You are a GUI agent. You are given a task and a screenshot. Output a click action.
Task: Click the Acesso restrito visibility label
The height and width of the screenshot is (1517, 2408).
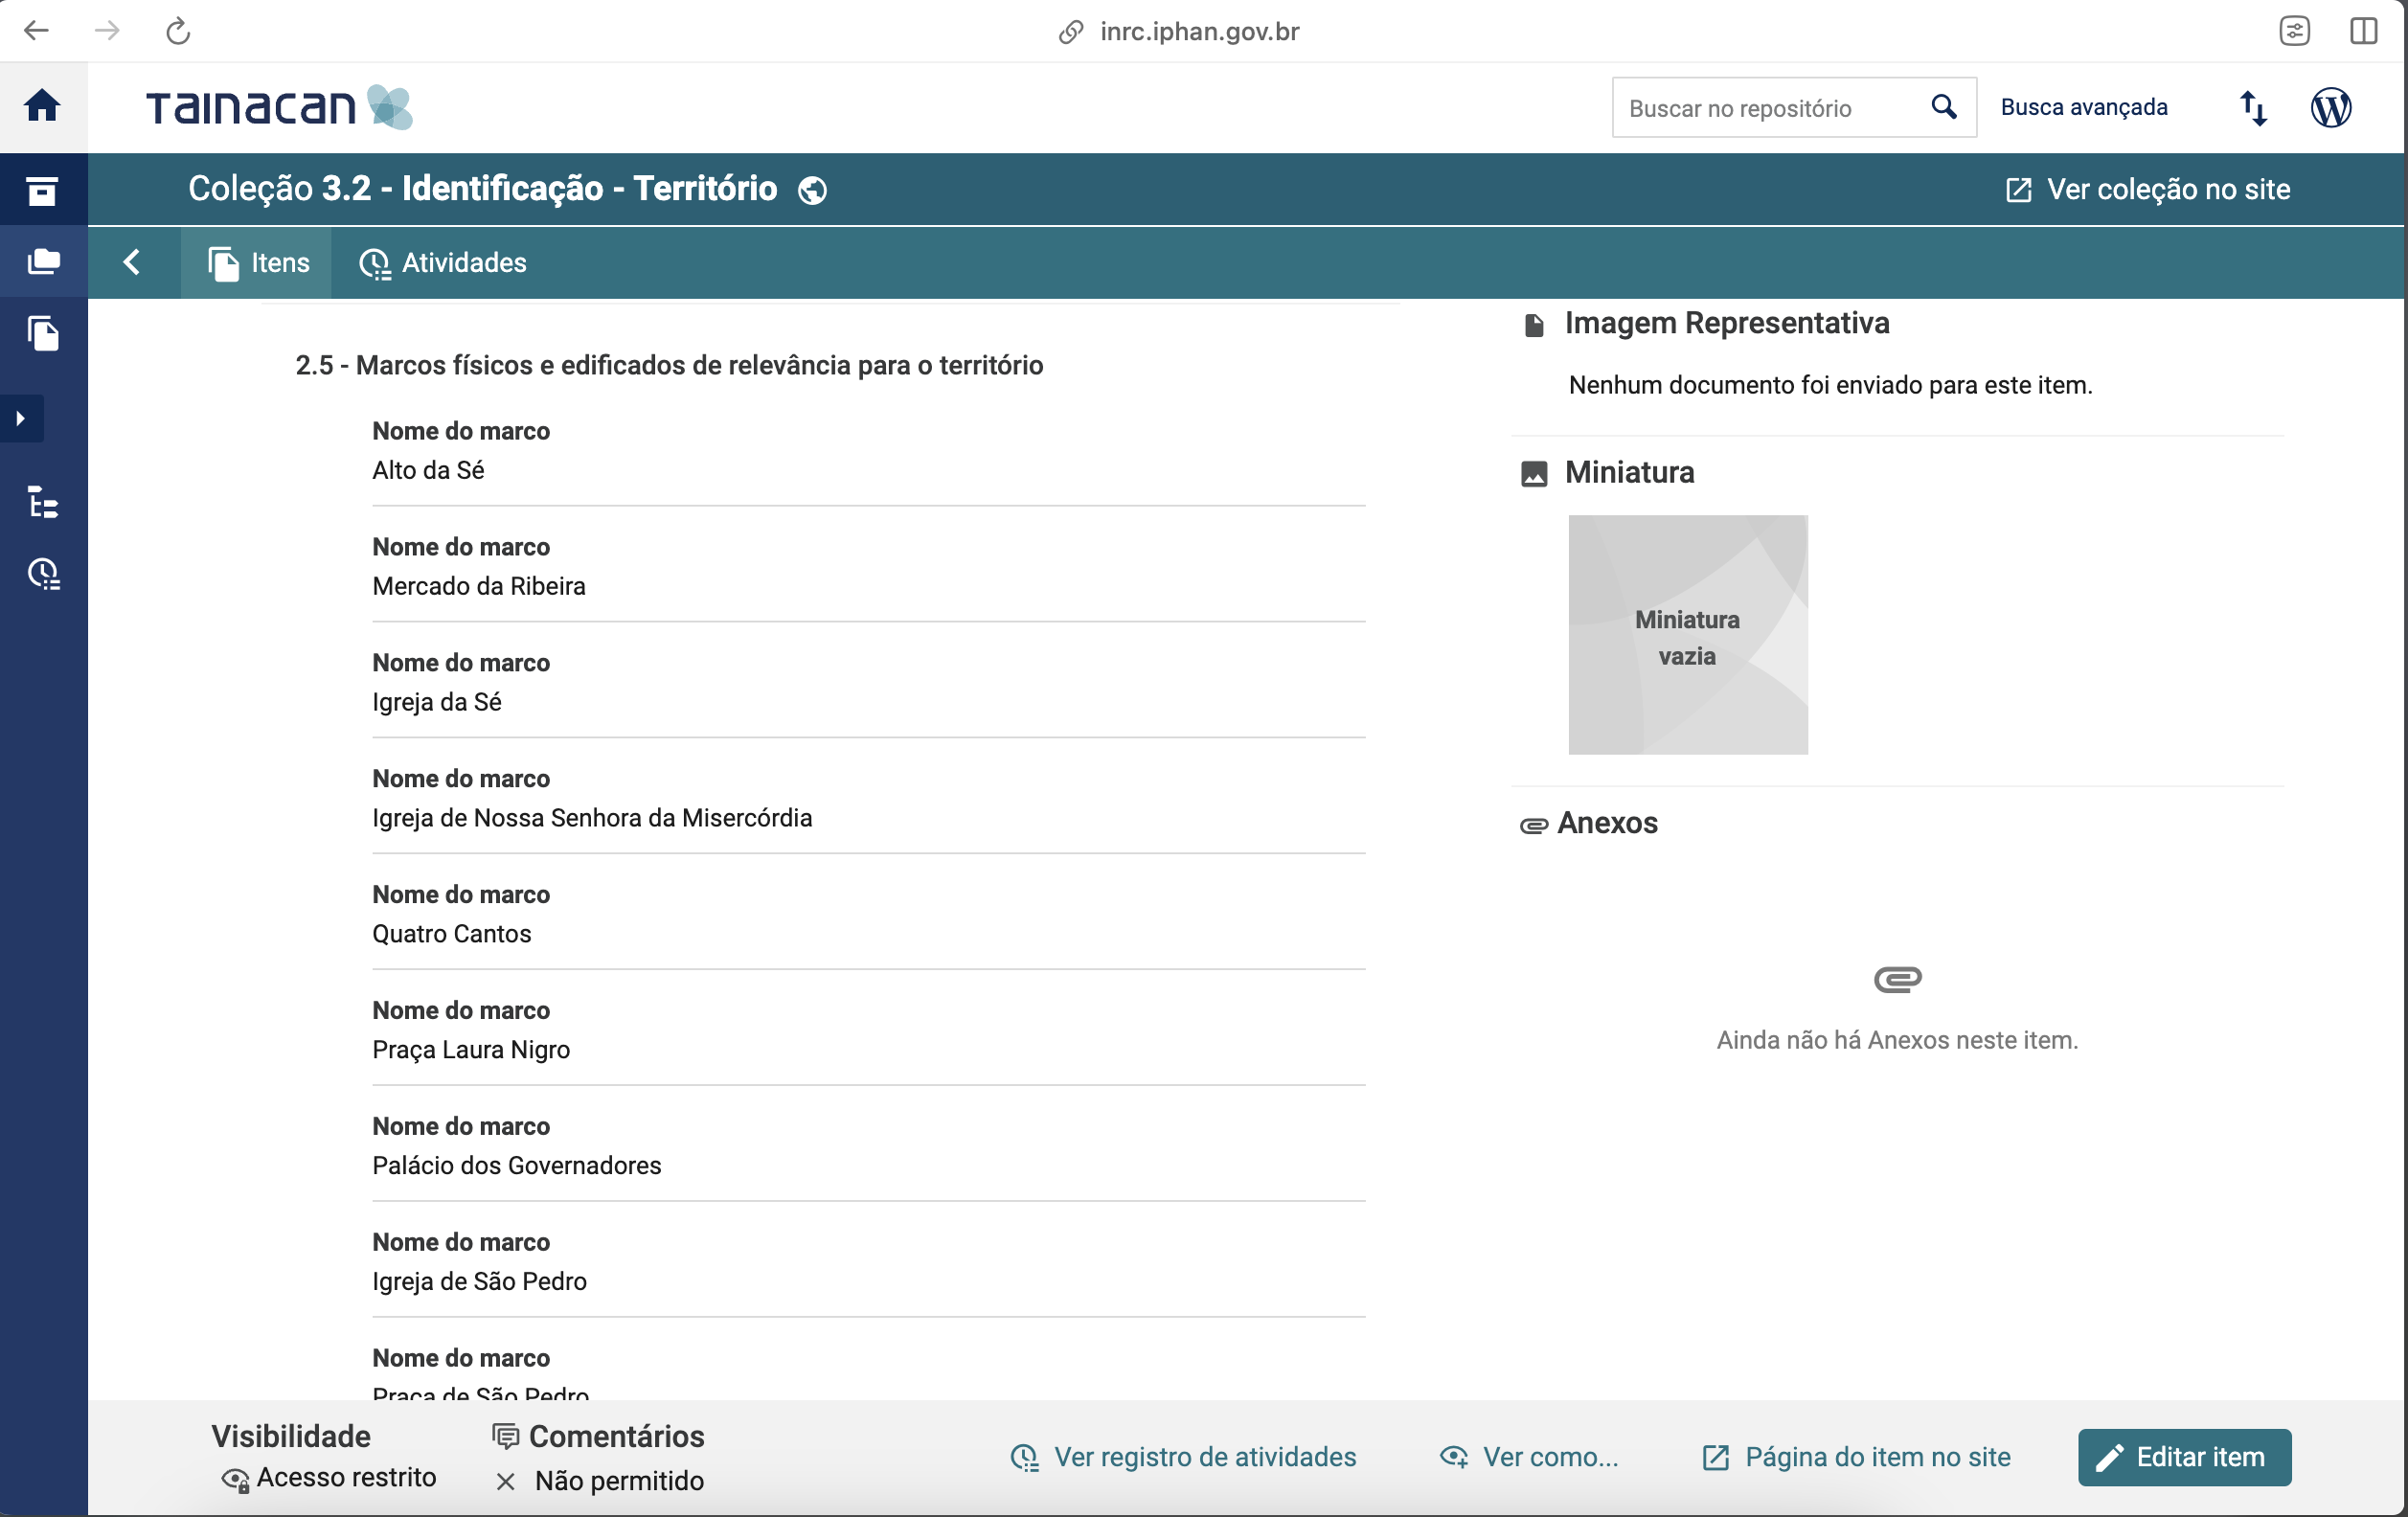pyautogui.click(x=329, y=1478)
